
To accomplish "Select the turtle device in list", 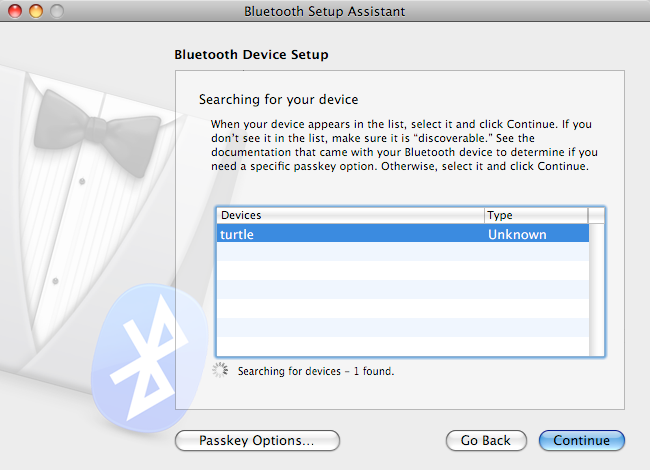I will [x=350, y=234].
